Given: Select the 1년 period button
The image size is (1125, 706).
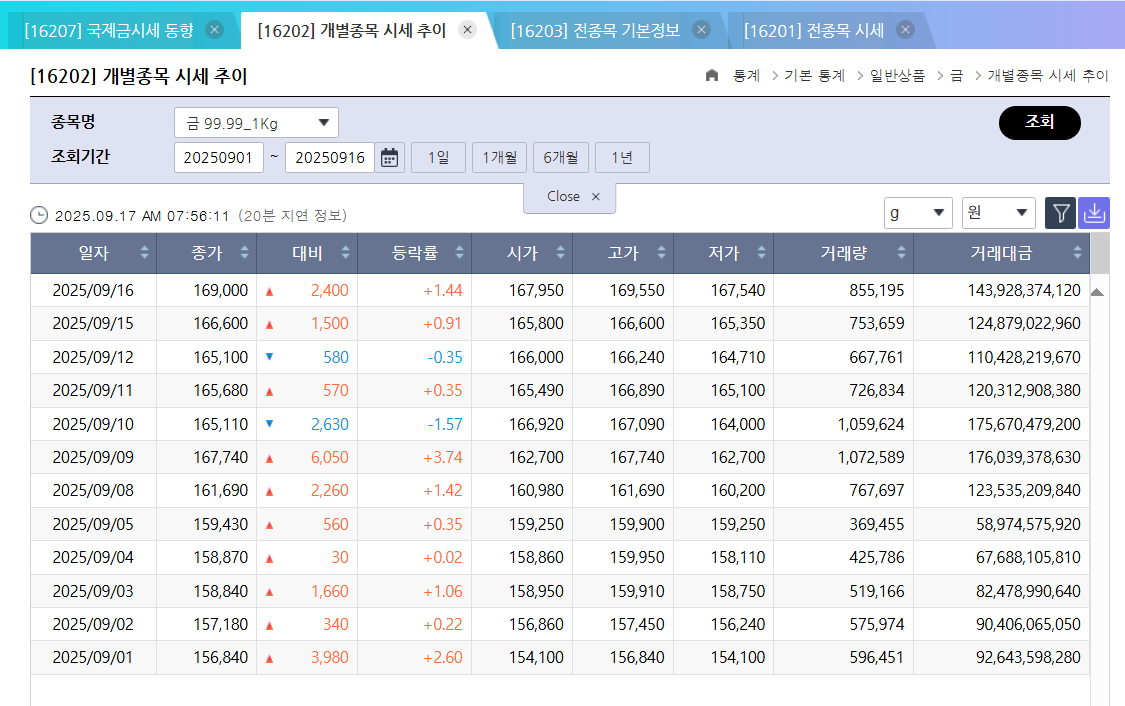Looking at the screenshot, I should pos(622,157).
